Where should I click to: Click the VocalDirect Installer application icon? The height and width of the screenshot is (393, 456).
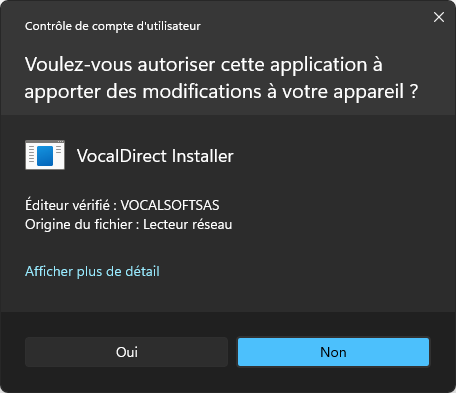45,155
